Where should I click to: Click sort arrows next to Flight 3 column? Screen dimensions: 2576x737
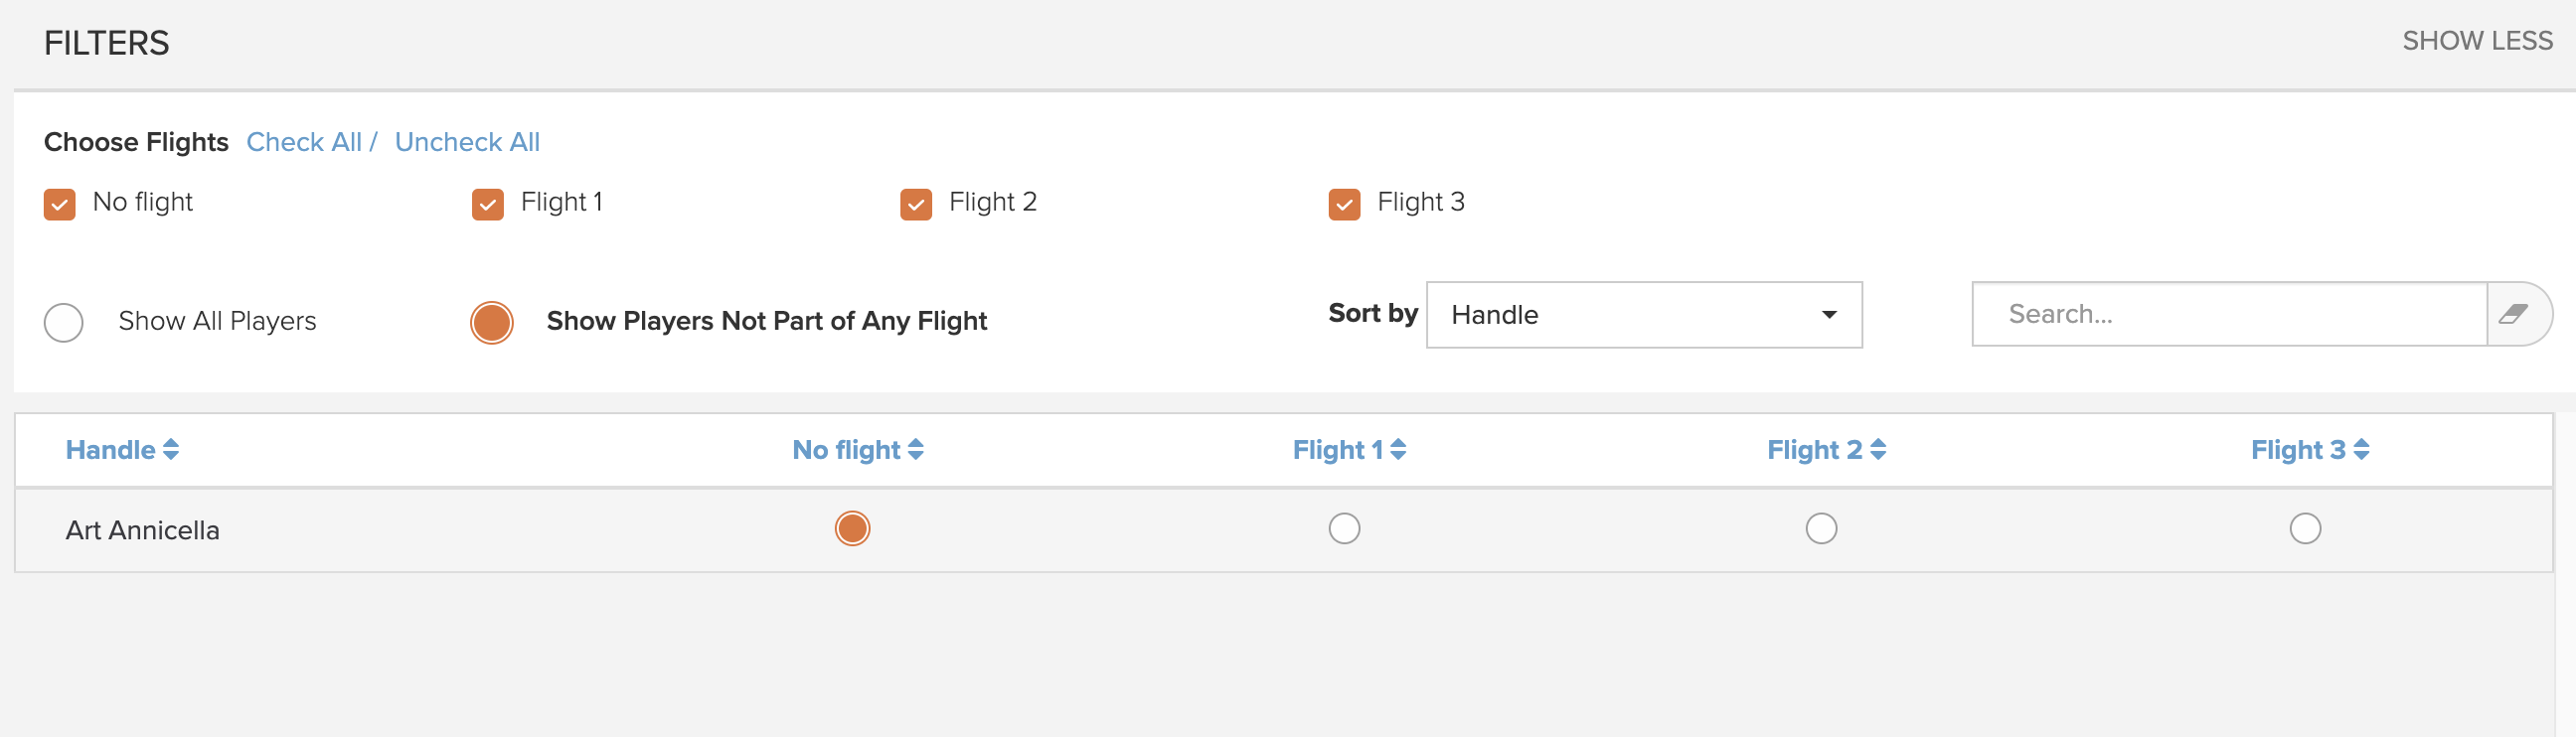pyautogui.click(x=2361, y=450)
